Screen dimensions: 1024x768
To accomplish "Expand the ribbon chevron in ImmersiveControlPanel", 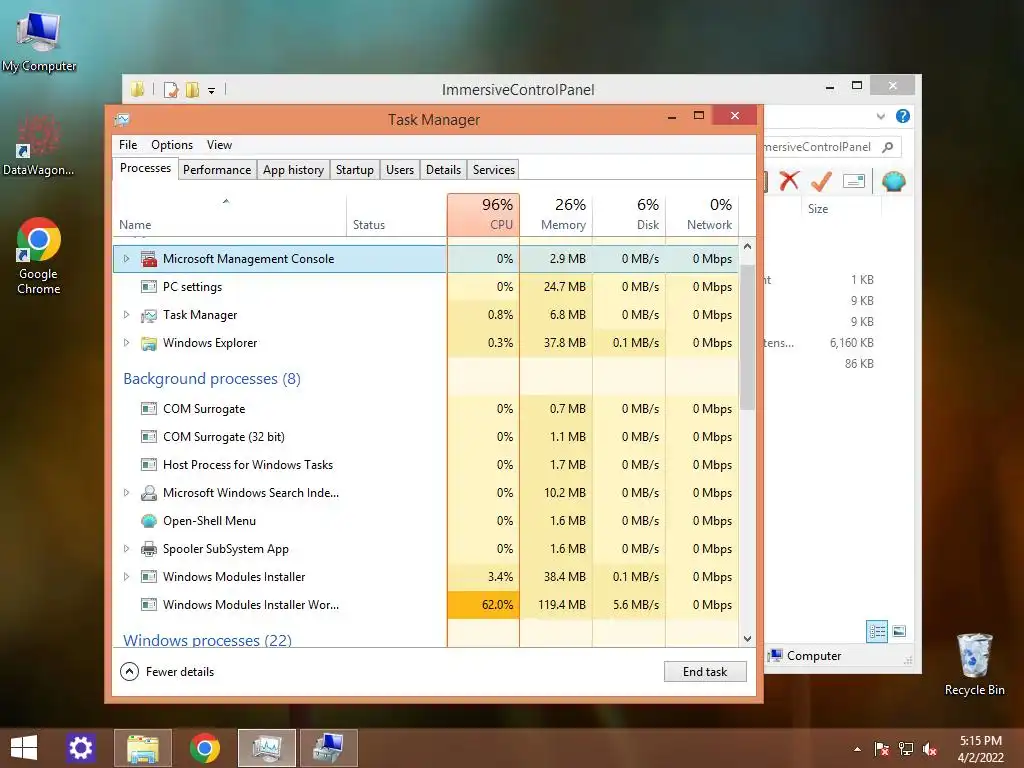I will (x=880, y=116).
